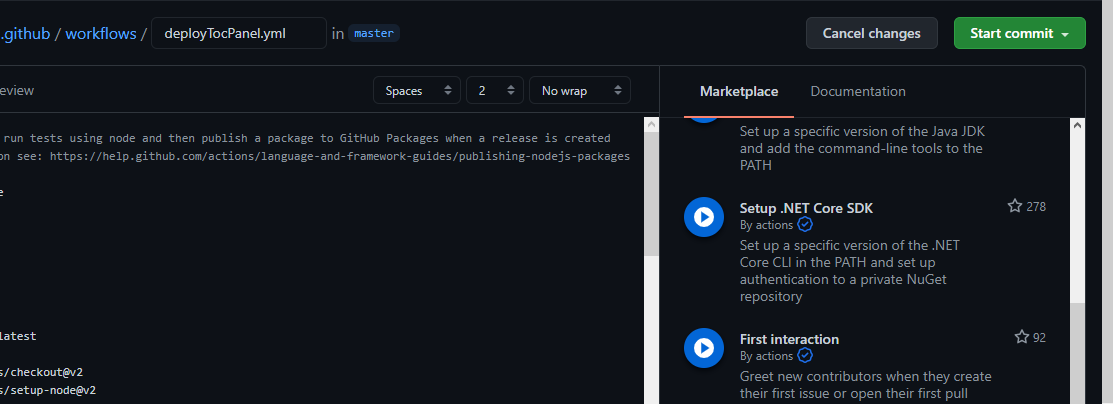Open the First interaction title link
1113x404 pixels.
[789, 339]
